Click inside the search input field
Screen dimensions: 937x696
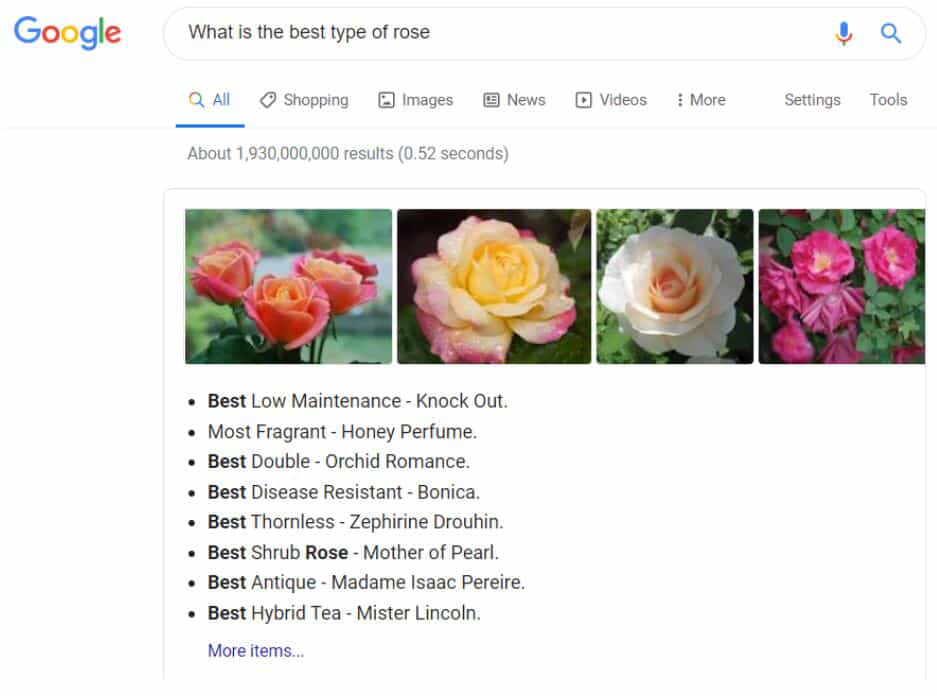[x=450, y=33]
